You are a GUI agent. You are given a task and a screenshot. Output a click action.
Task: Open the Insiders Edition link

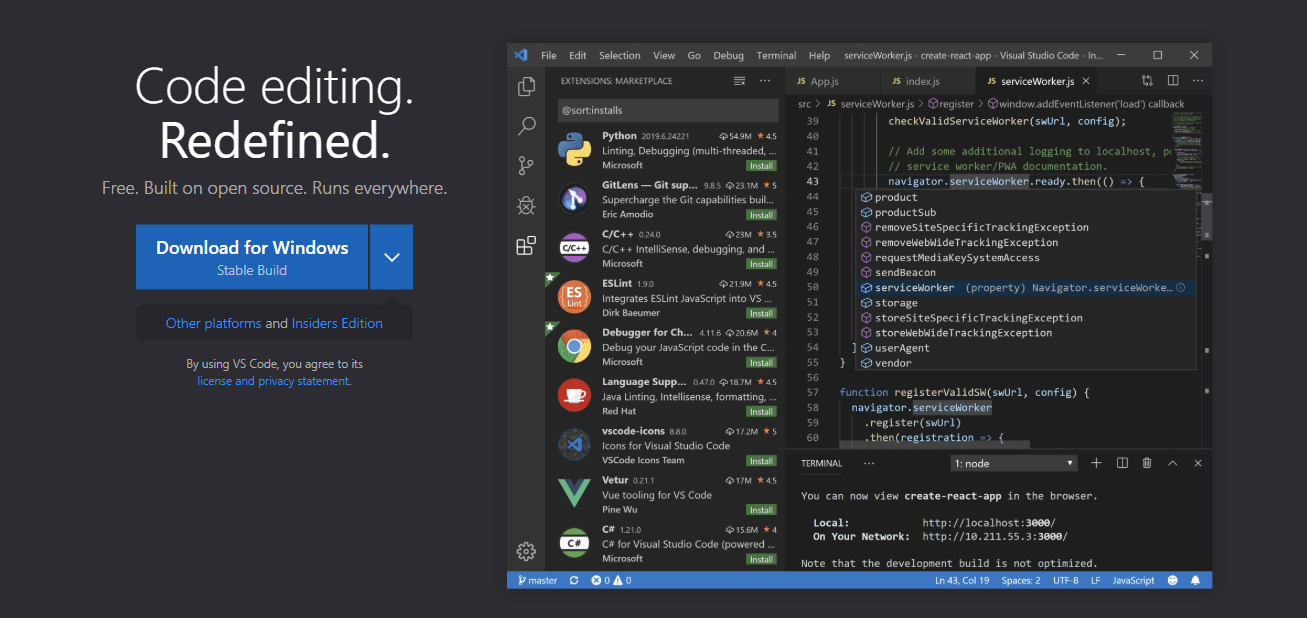(337, 323)
